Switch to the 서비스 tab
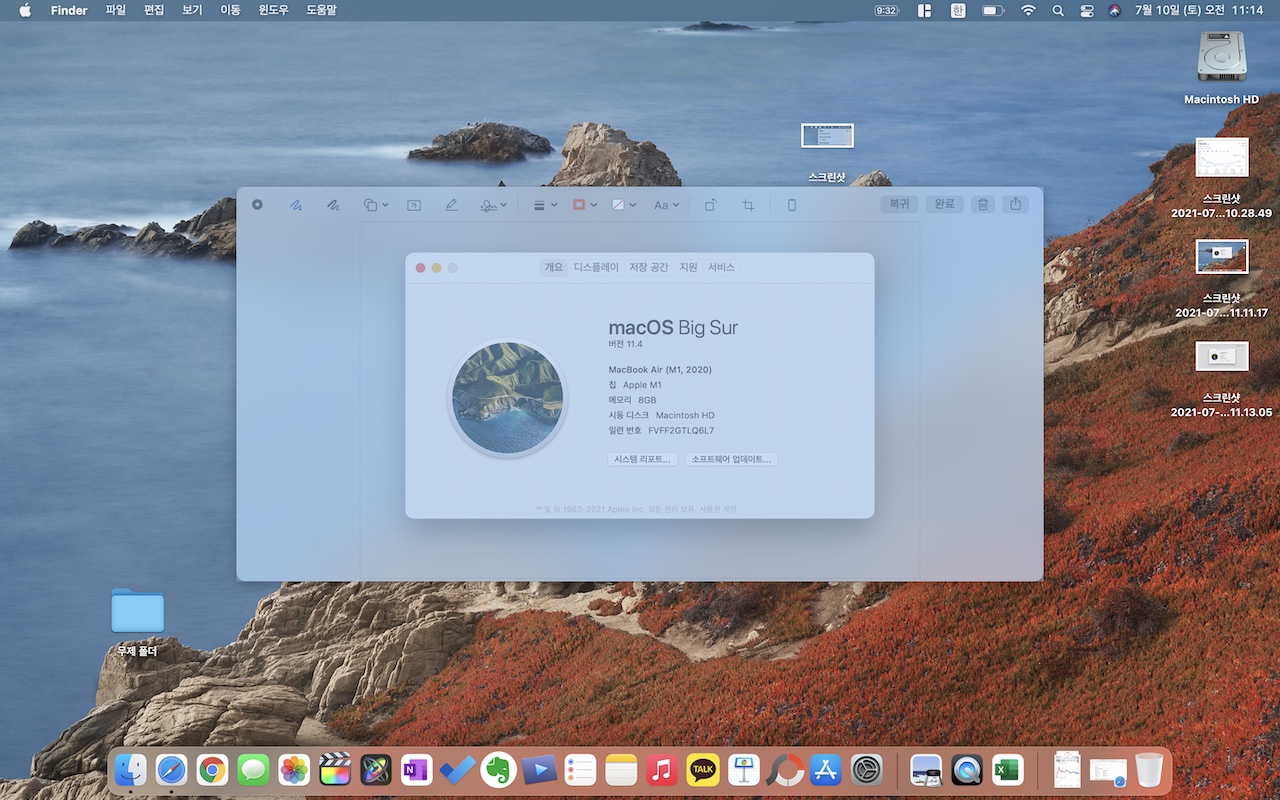The height and width of the screenshot is (800, 1280). coord(721,267)
